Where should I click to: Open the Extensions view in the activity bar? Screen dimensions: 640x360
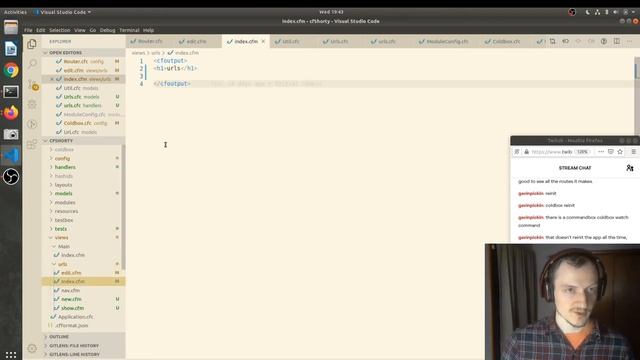pyautogui.click(x=32, y=144)
